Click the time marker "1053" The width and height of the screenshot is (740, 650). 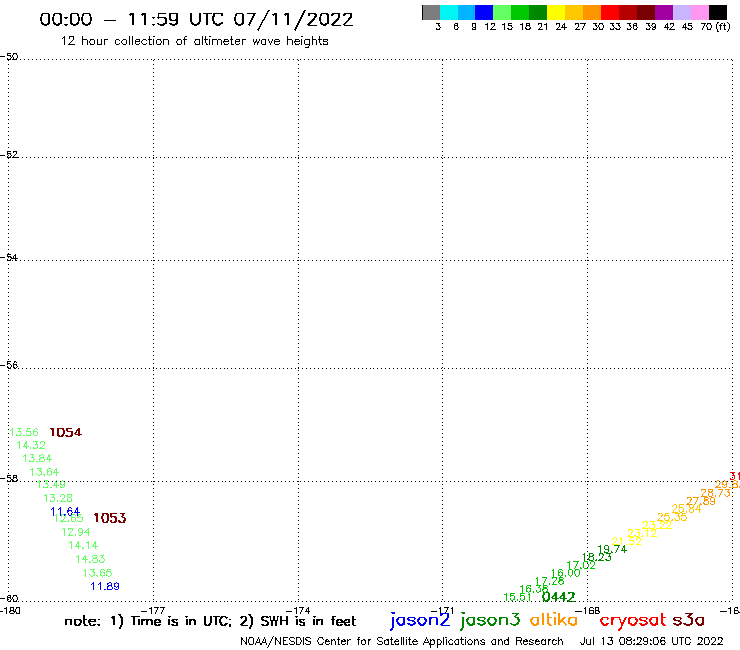coord(109,518)
